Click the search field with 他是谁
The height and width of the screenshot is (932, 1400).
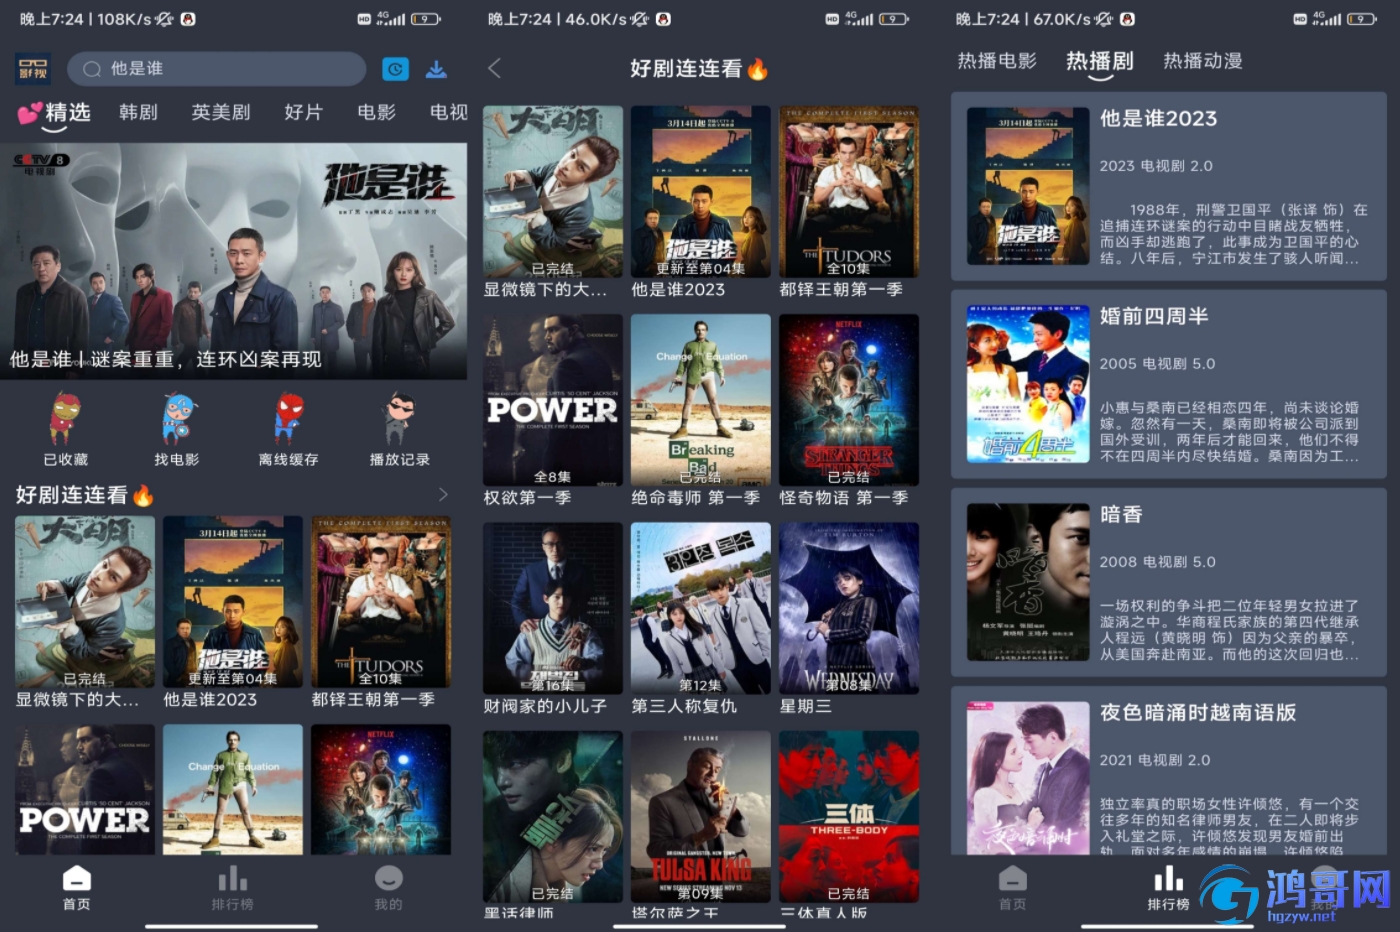point(216,69)
